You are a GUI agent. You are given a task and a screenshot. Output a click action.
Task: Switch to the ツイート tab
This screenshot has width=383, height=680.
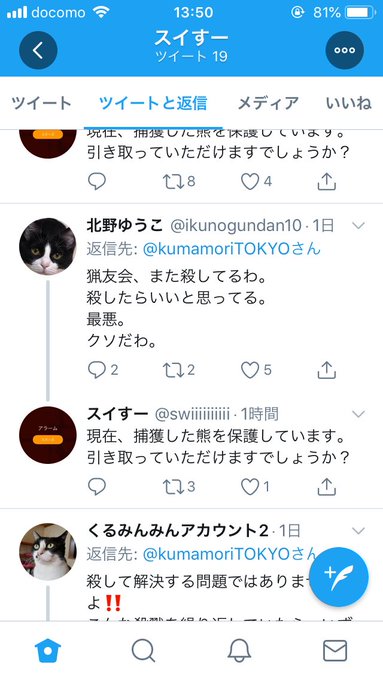pos(41,103)
